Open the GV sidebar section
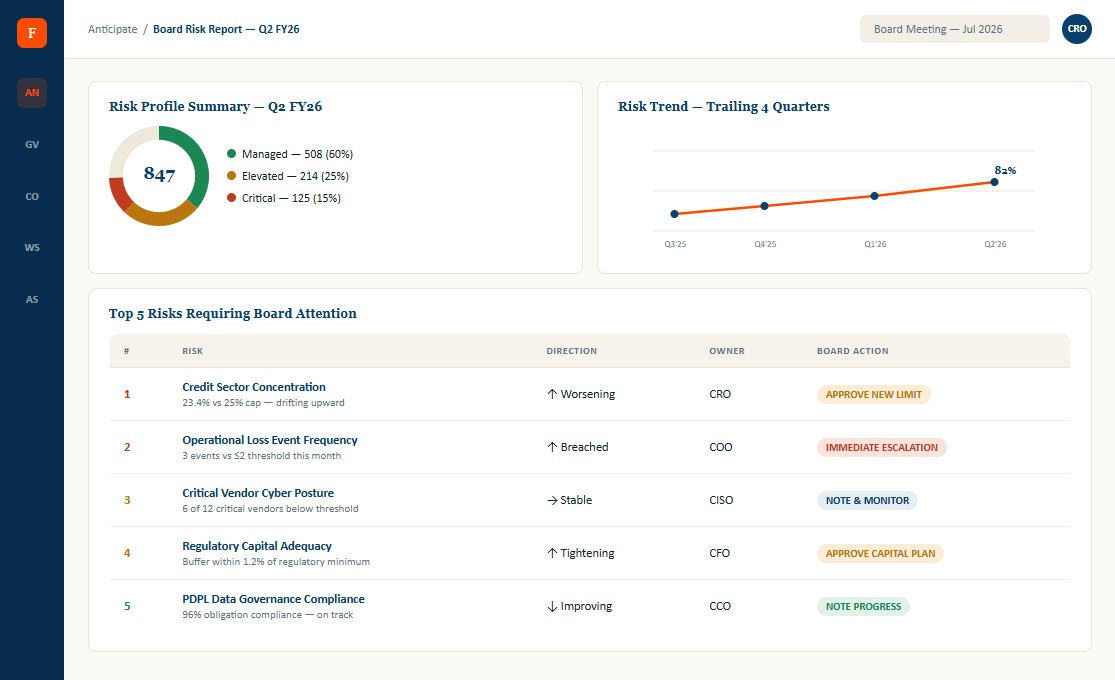The image size is (1115, 680). pos(32,144)
